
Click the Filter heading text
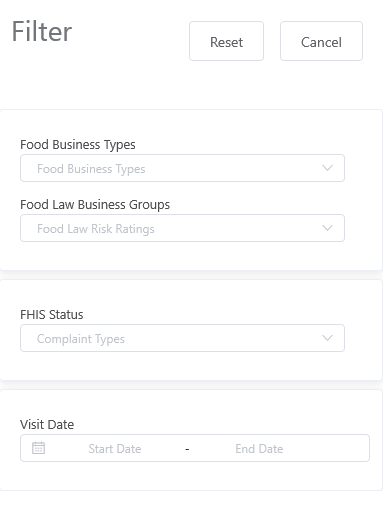click(42, 32)
